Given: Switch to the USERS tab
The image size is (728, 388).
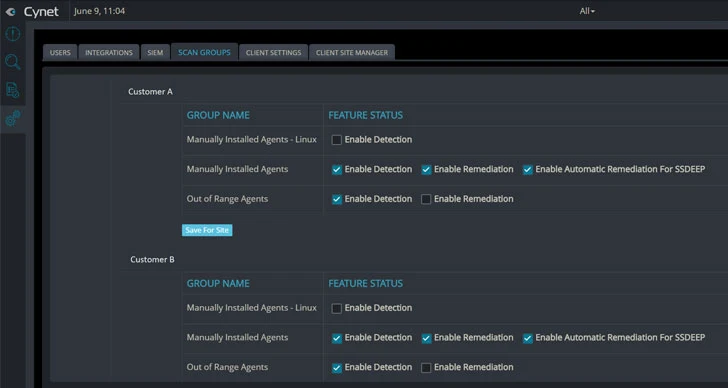Looking at the screenshot, I should point(60,52).
